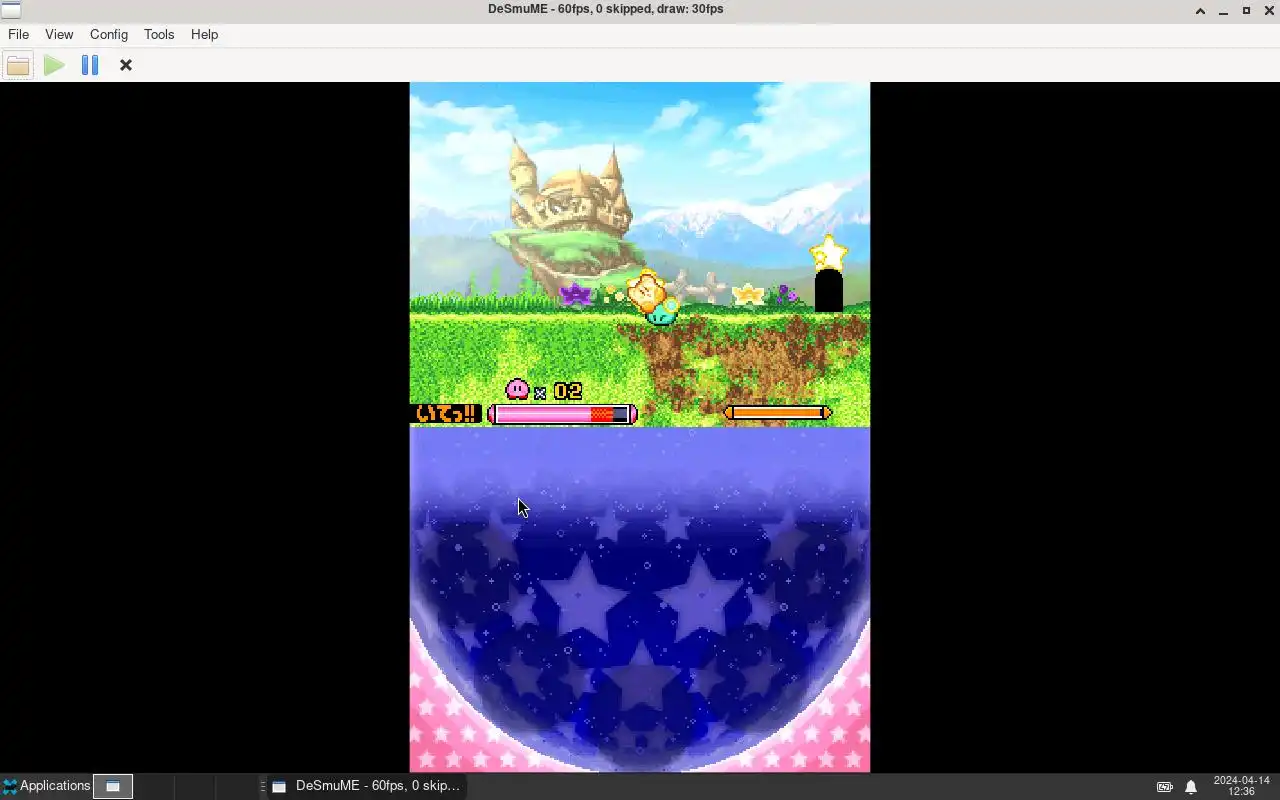Screen dimensions: 1280x800
Task: Pause the emulation with the blue pause icon
Action: click(x=90, y=65)
